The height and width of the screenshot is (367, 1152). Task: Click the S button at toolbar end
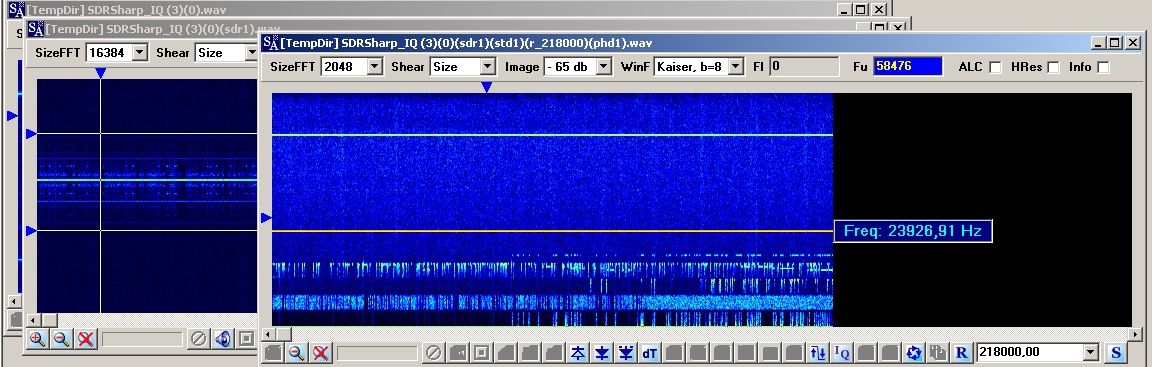pyautogui.click(x=1116, y=352)
